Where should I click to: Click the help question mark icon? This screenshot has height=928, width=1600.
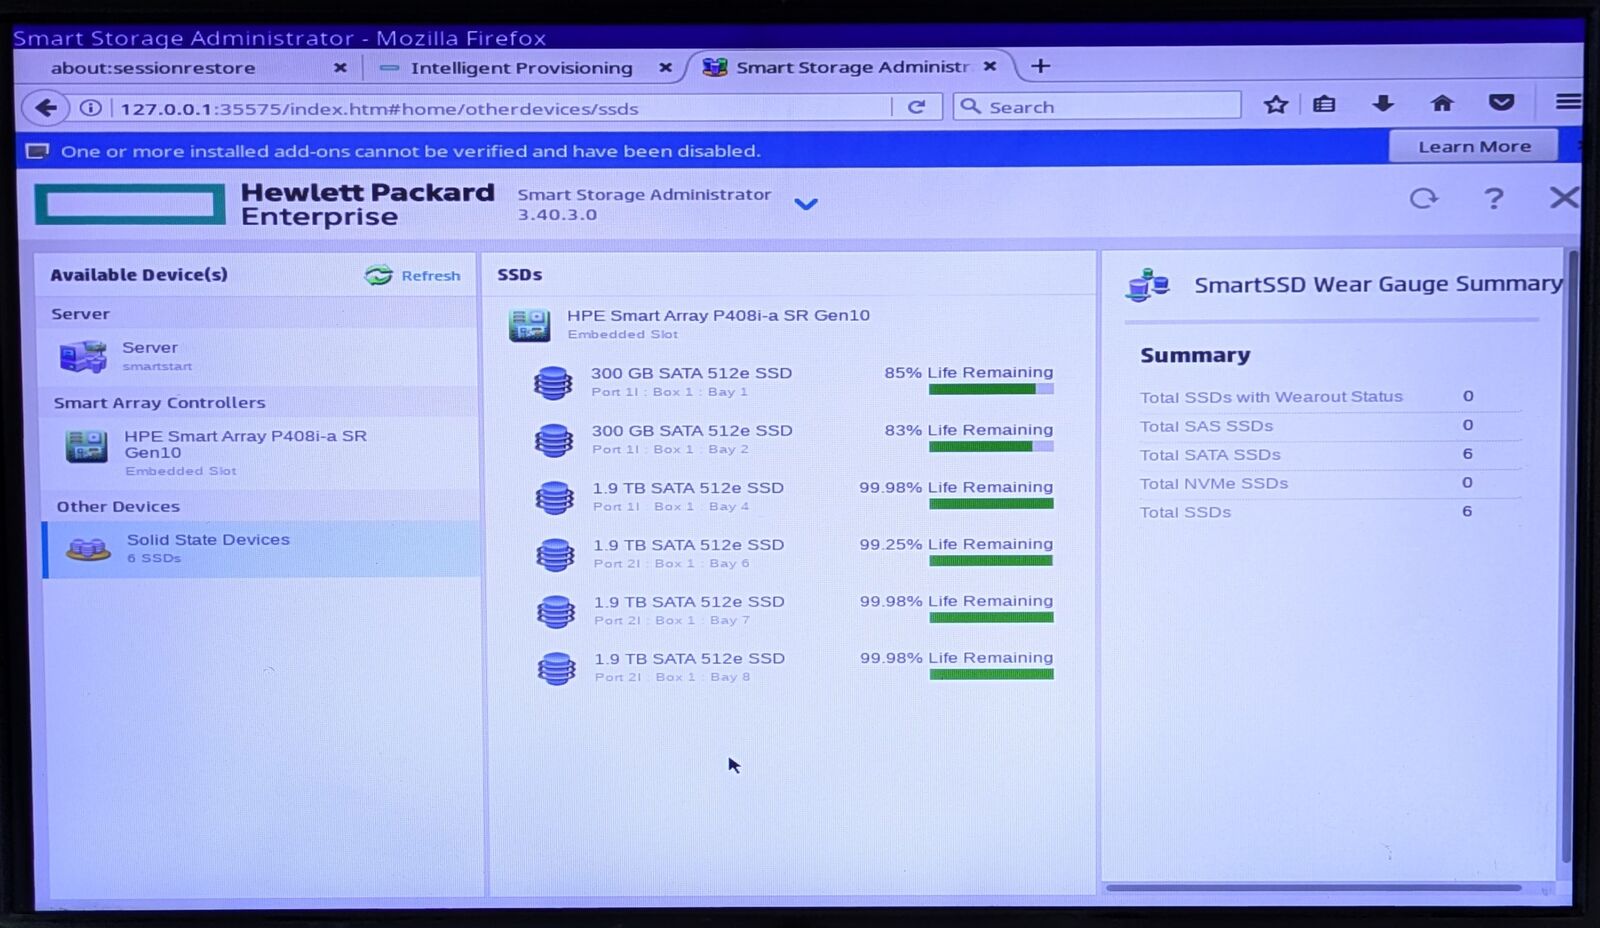pyautogui.click(x=1493, y=199)
